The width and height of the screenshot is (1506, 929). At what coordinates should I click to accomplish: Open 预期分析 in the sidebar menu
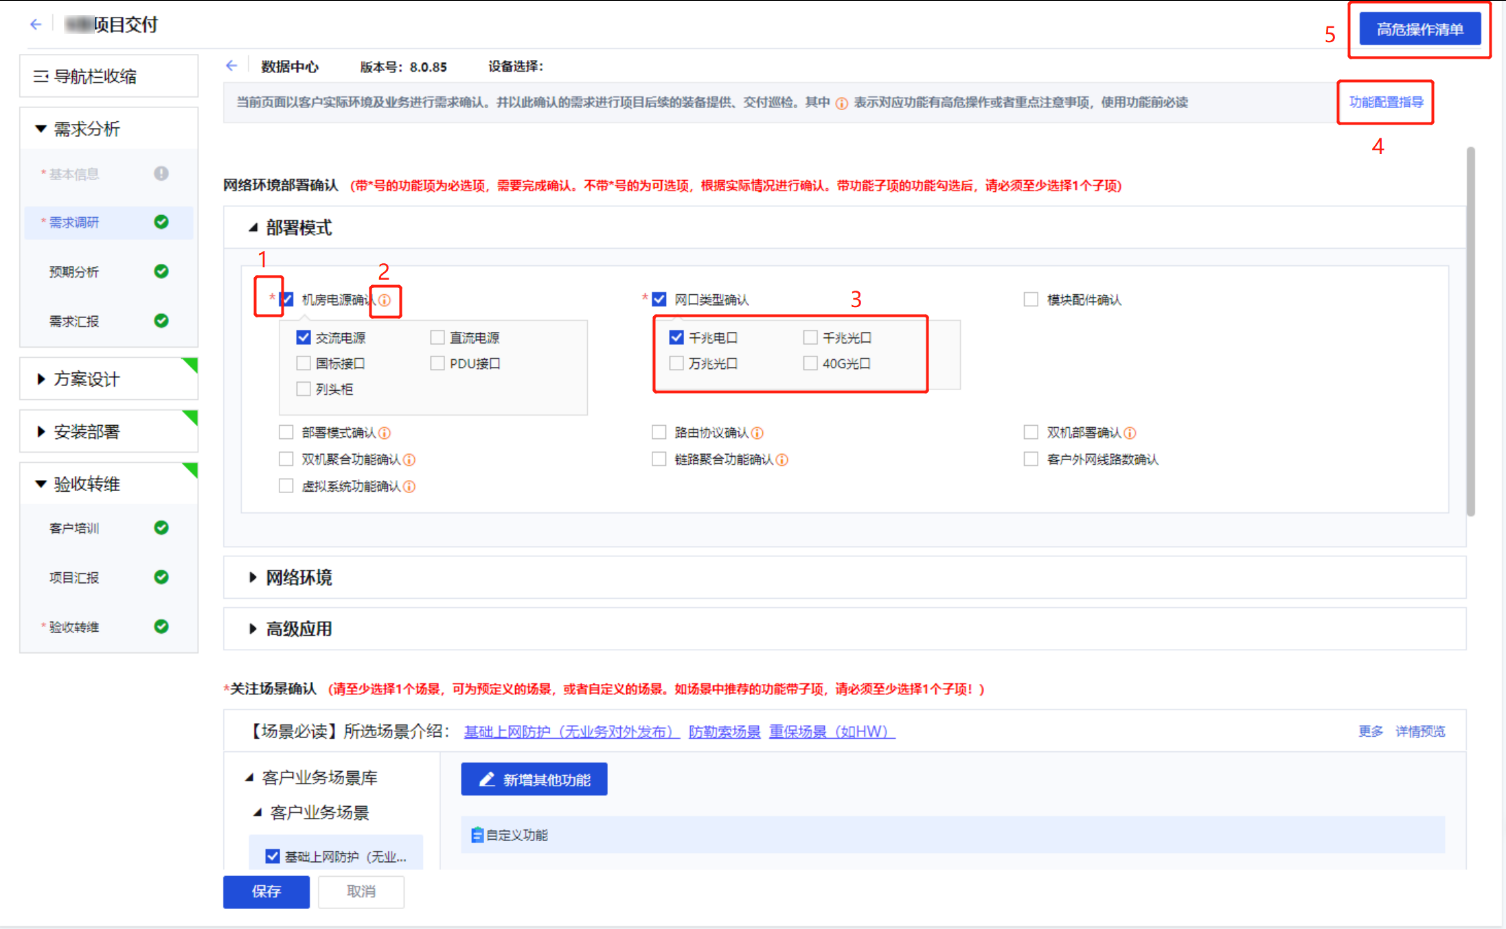pyautogui.click(x=75, y=272)
